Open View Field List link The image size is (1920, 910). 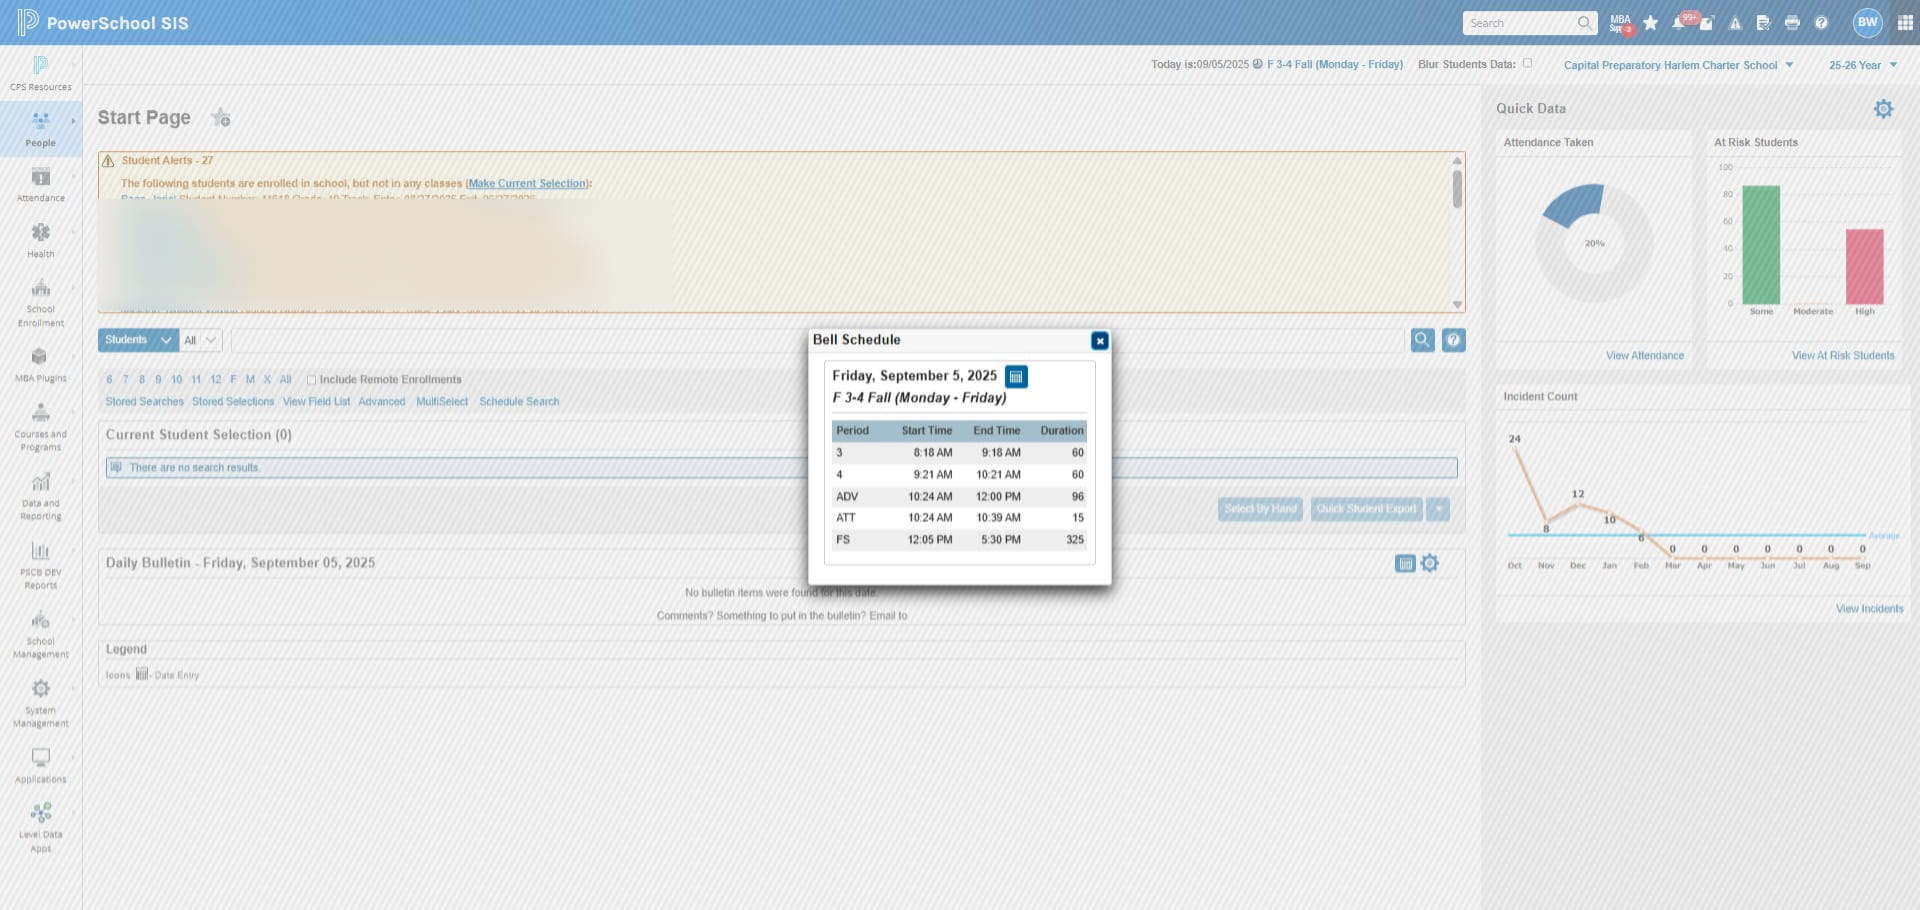316,402
